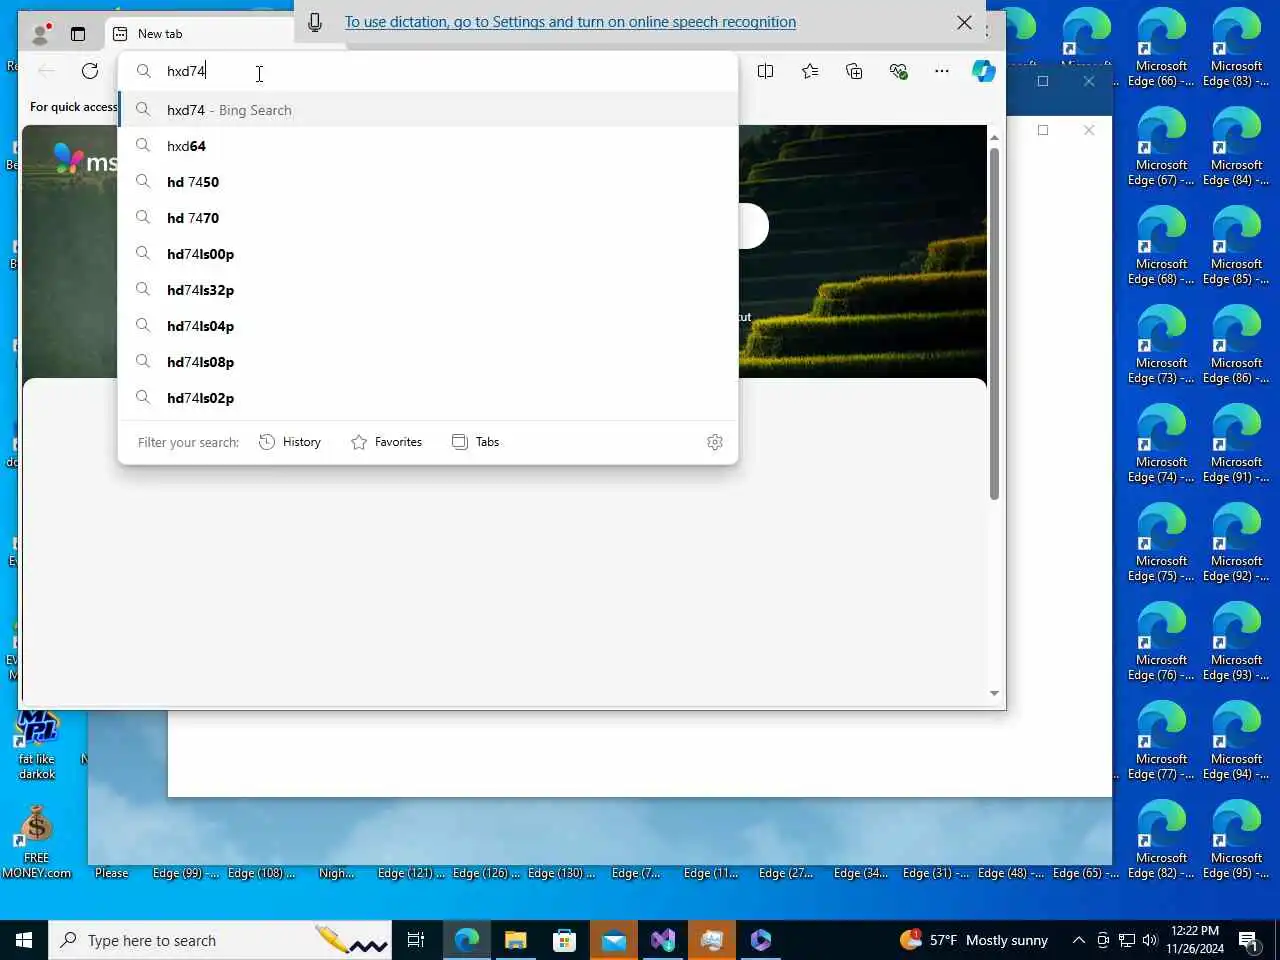Select the 'hd 7450' suggestion

pyautogui.click(x=428, y=182)
